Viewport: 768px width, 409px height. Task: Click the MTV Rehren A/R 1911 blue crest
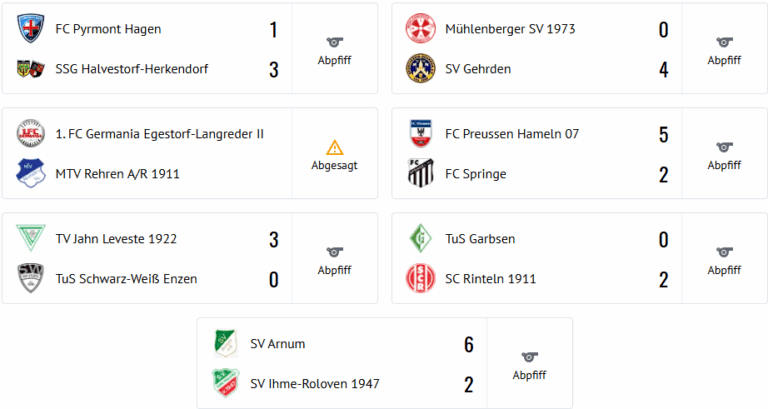31,173
